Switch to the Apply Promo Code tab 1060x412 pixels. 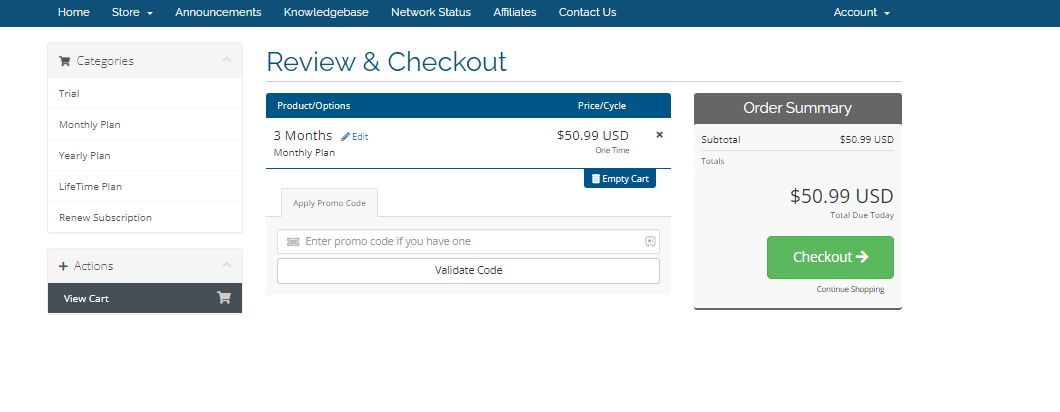click(329, 203)
